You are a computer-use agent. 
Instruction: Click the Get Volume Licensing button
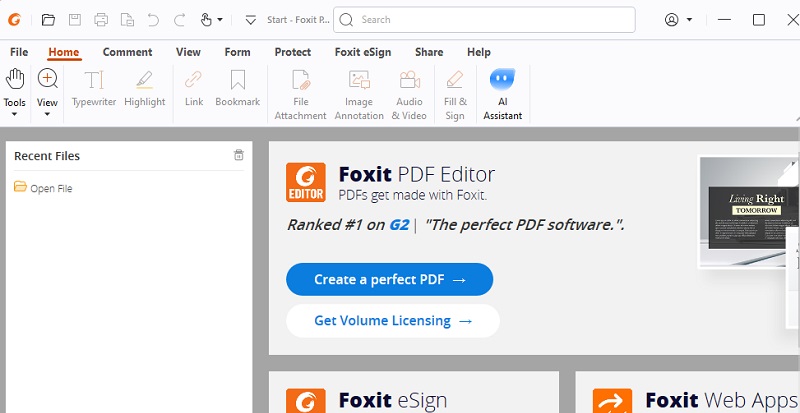click(393, 321)
